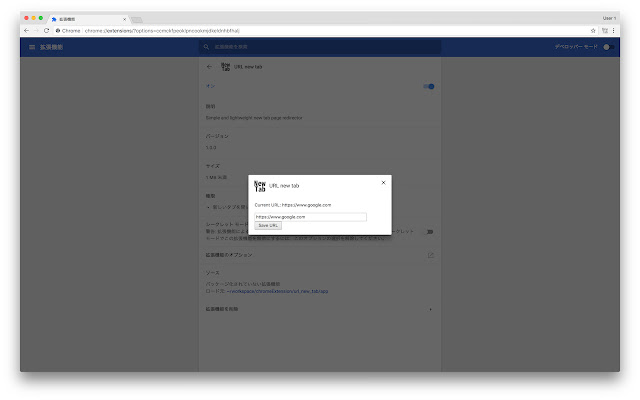Click the Current URL text in dialog
Screen dimensions: 640x400
[x=293, y=205]
